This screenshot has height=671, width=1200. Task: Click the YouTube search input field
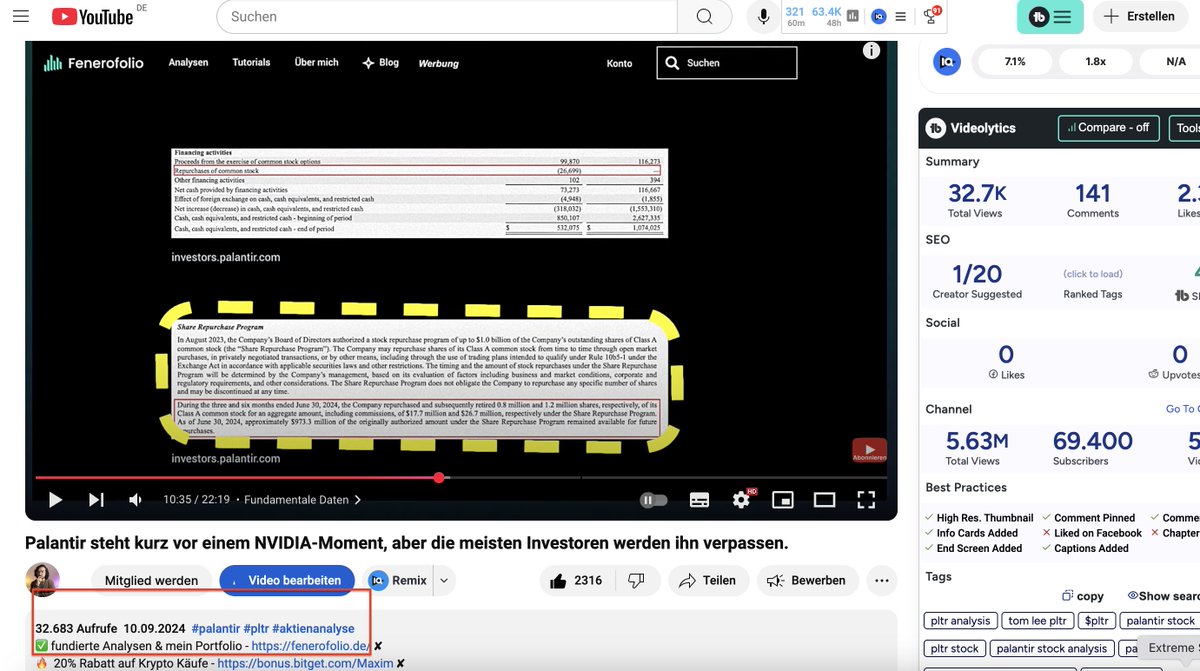coord(447,16)
